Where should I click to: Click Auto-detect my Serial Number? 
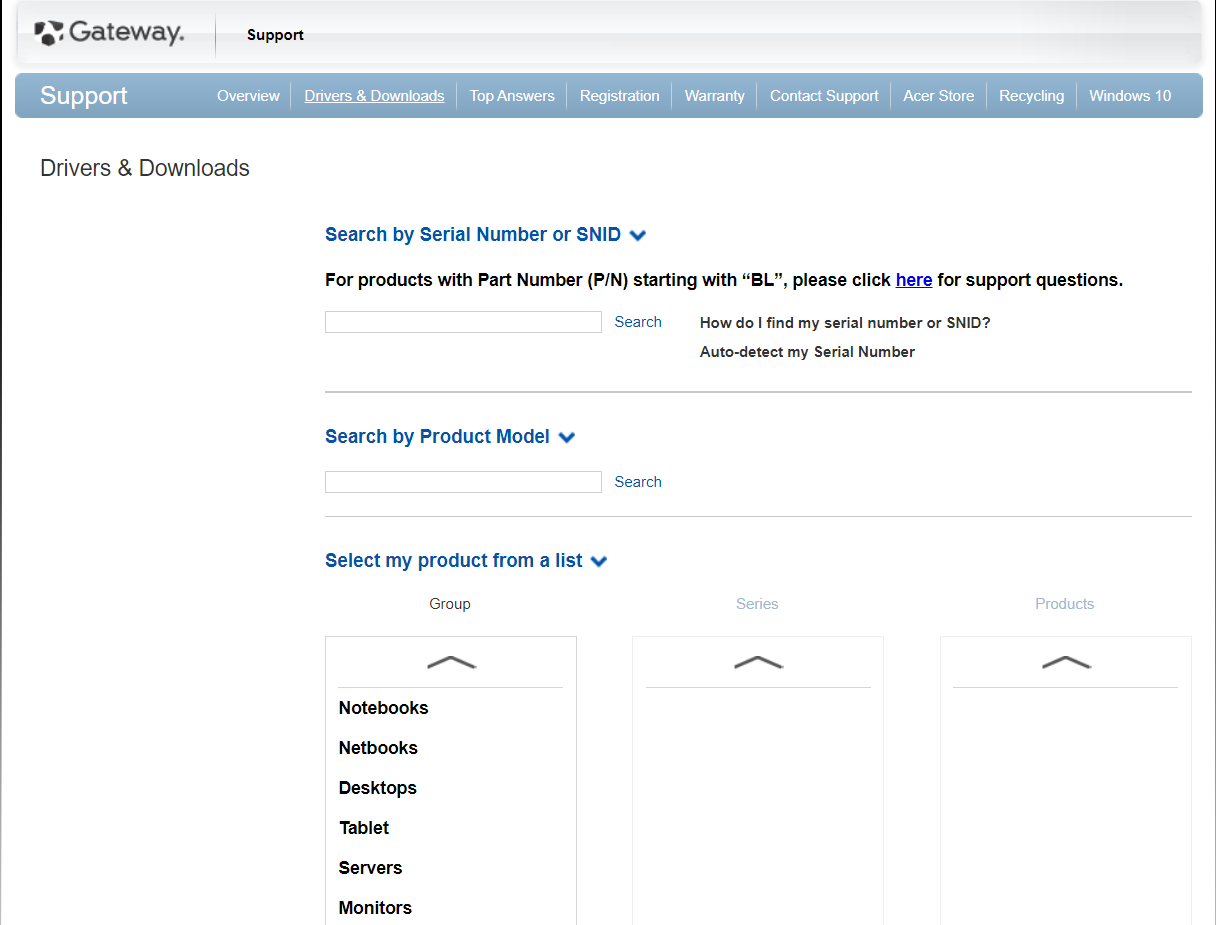807,352
